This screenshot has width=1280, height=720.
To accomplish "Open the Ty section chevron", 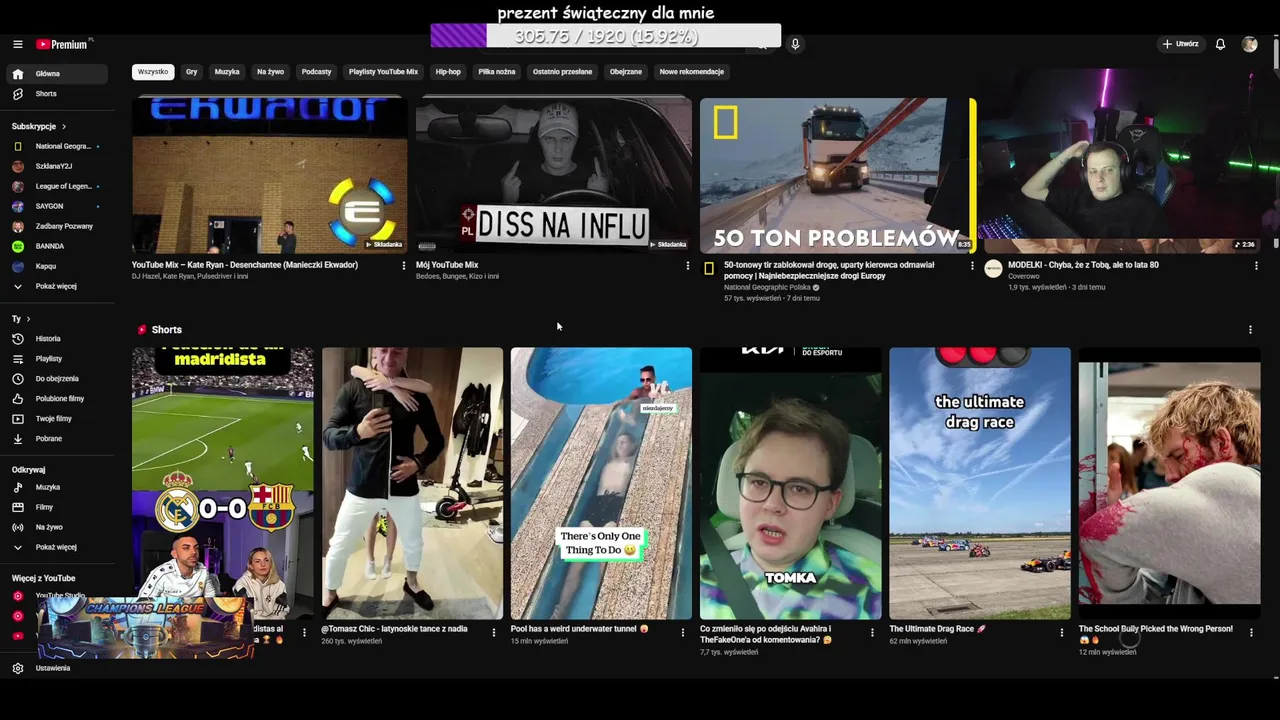I will pos(28,319).
